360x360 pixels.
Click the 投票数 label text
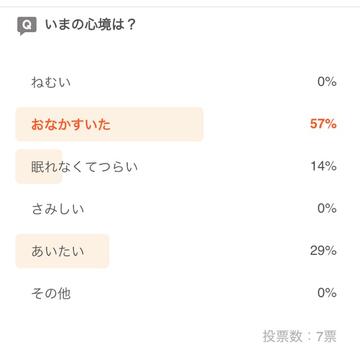pyautogui.click(x=283, y=336)
